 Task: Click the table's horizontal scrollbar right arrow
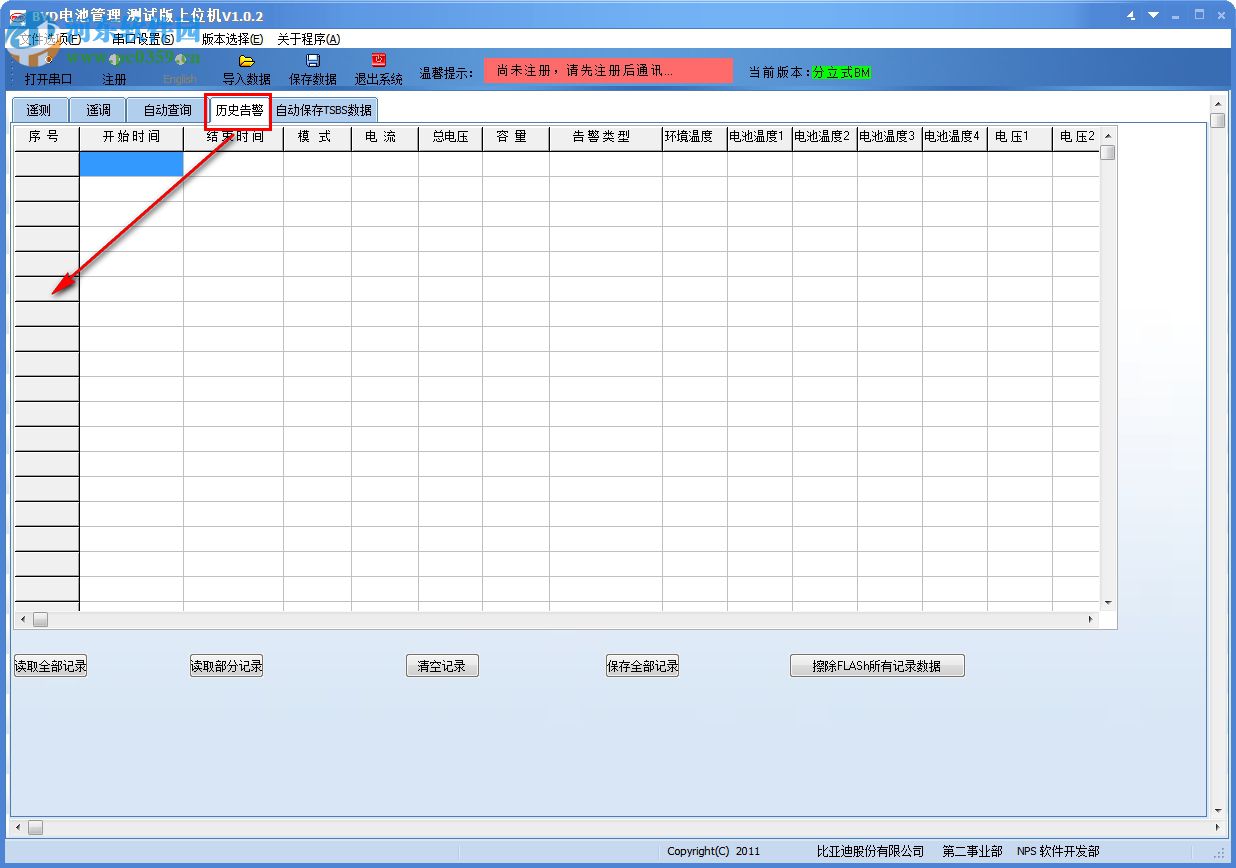pyautogui.click(x=1091, y=620)
